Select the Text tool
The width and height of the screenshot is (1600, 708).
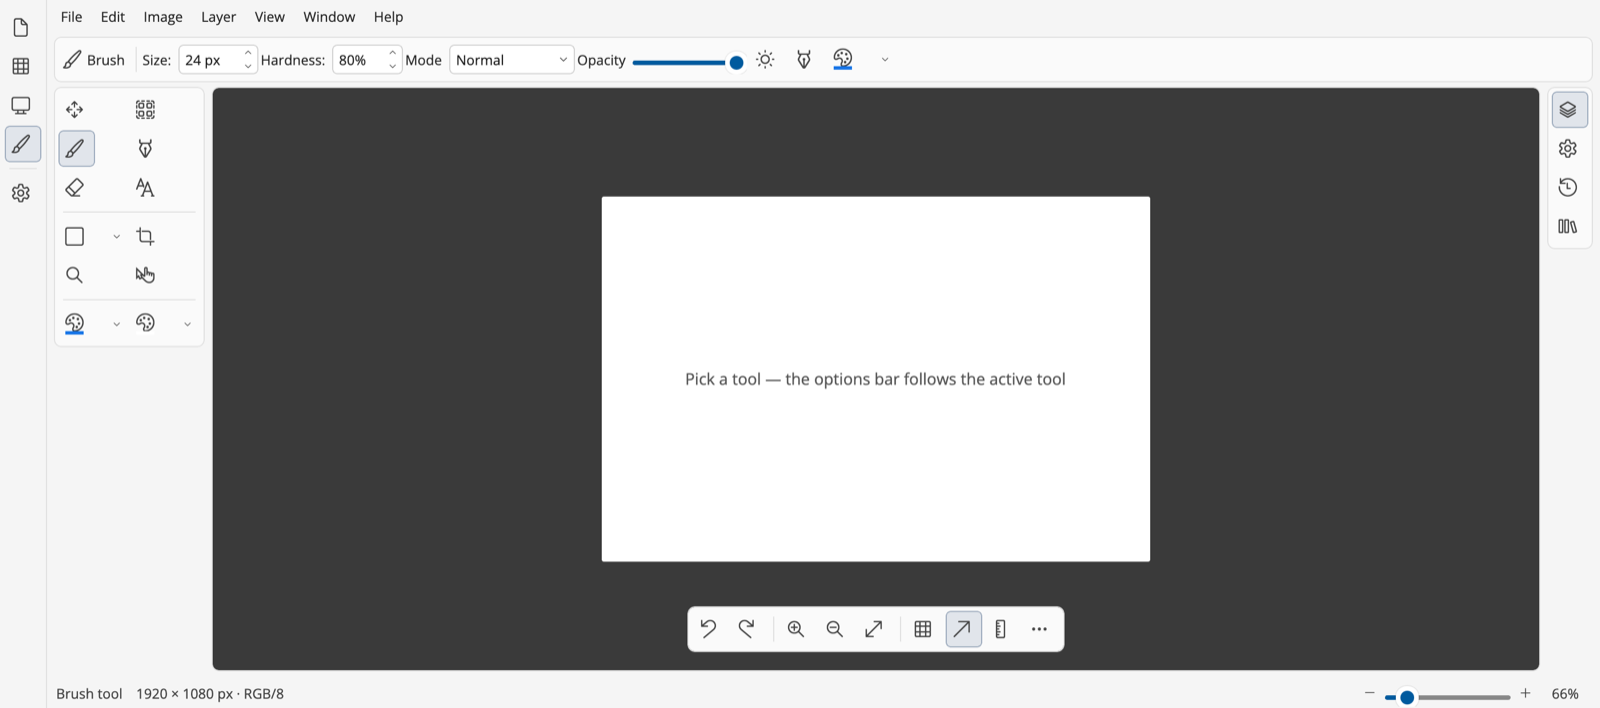coord(145,188)
